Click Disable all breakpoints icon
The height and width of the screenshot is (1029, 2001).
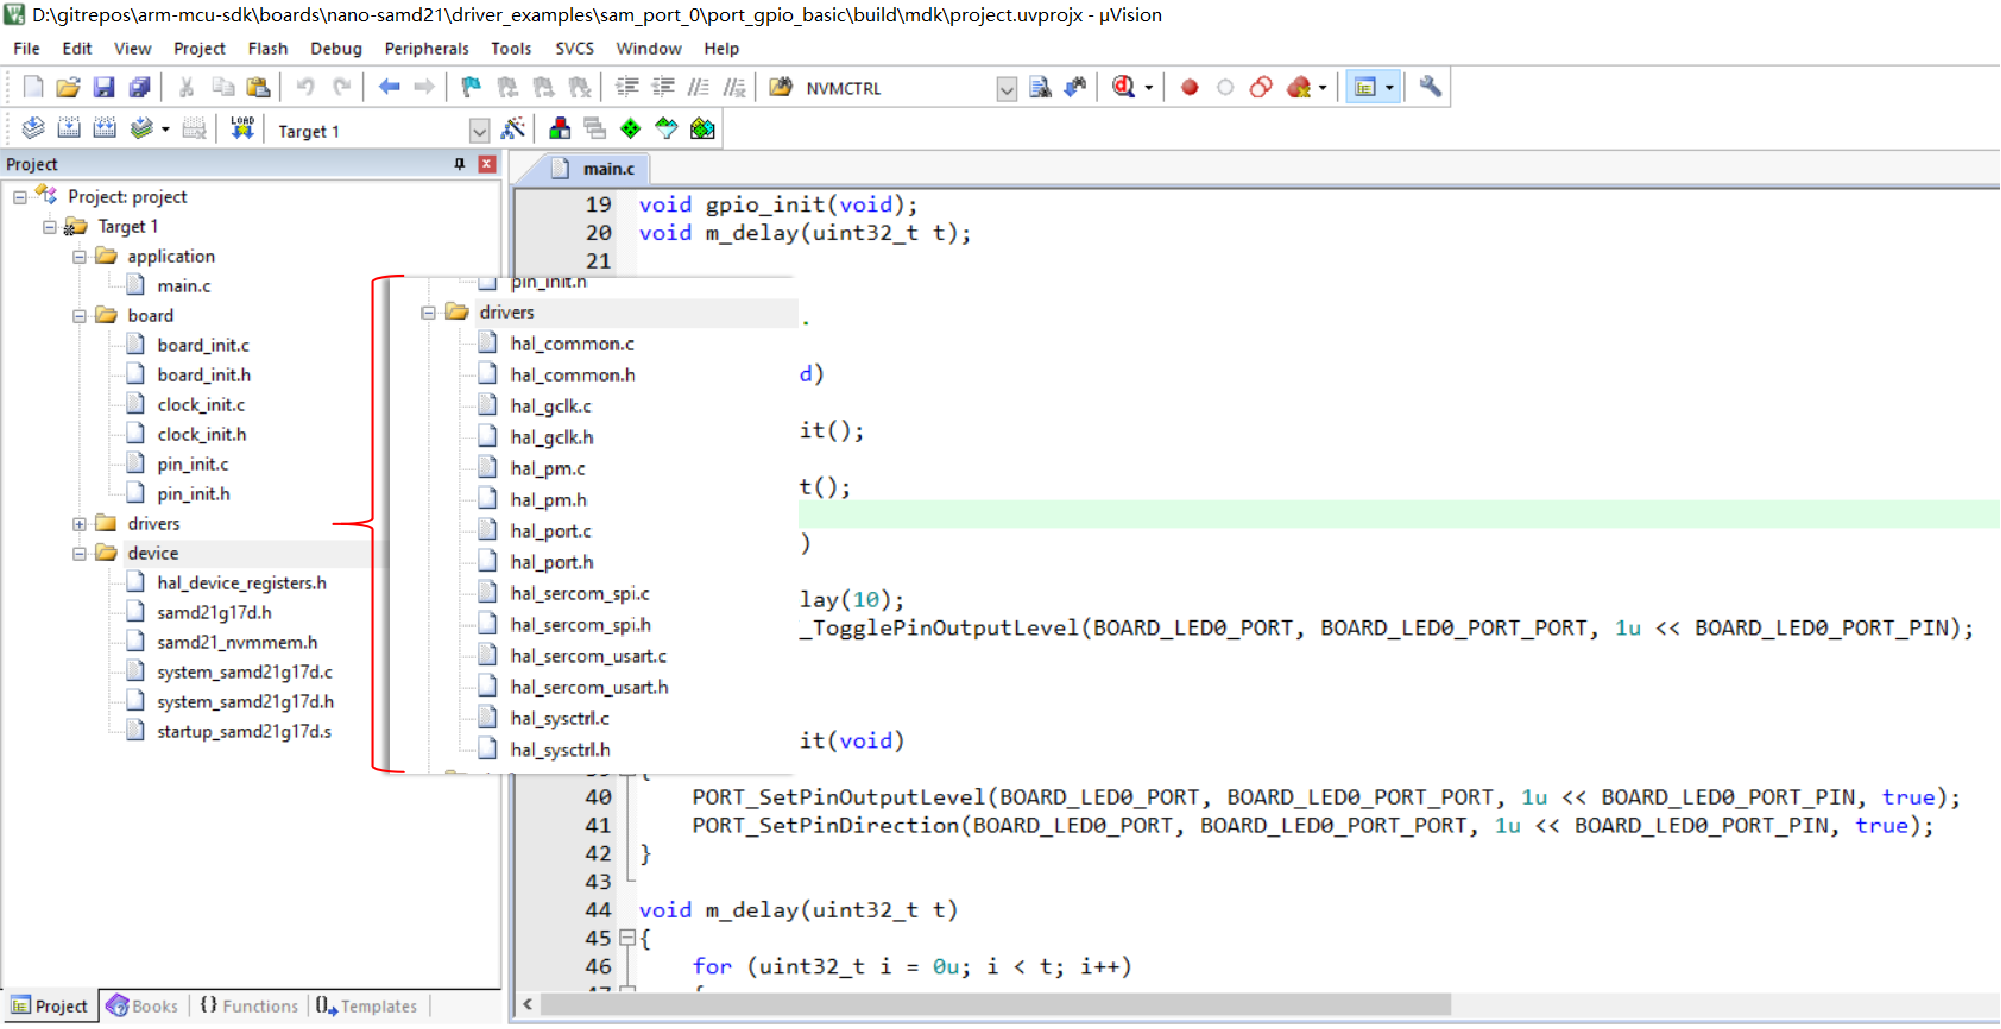(x=1261, y=88)
